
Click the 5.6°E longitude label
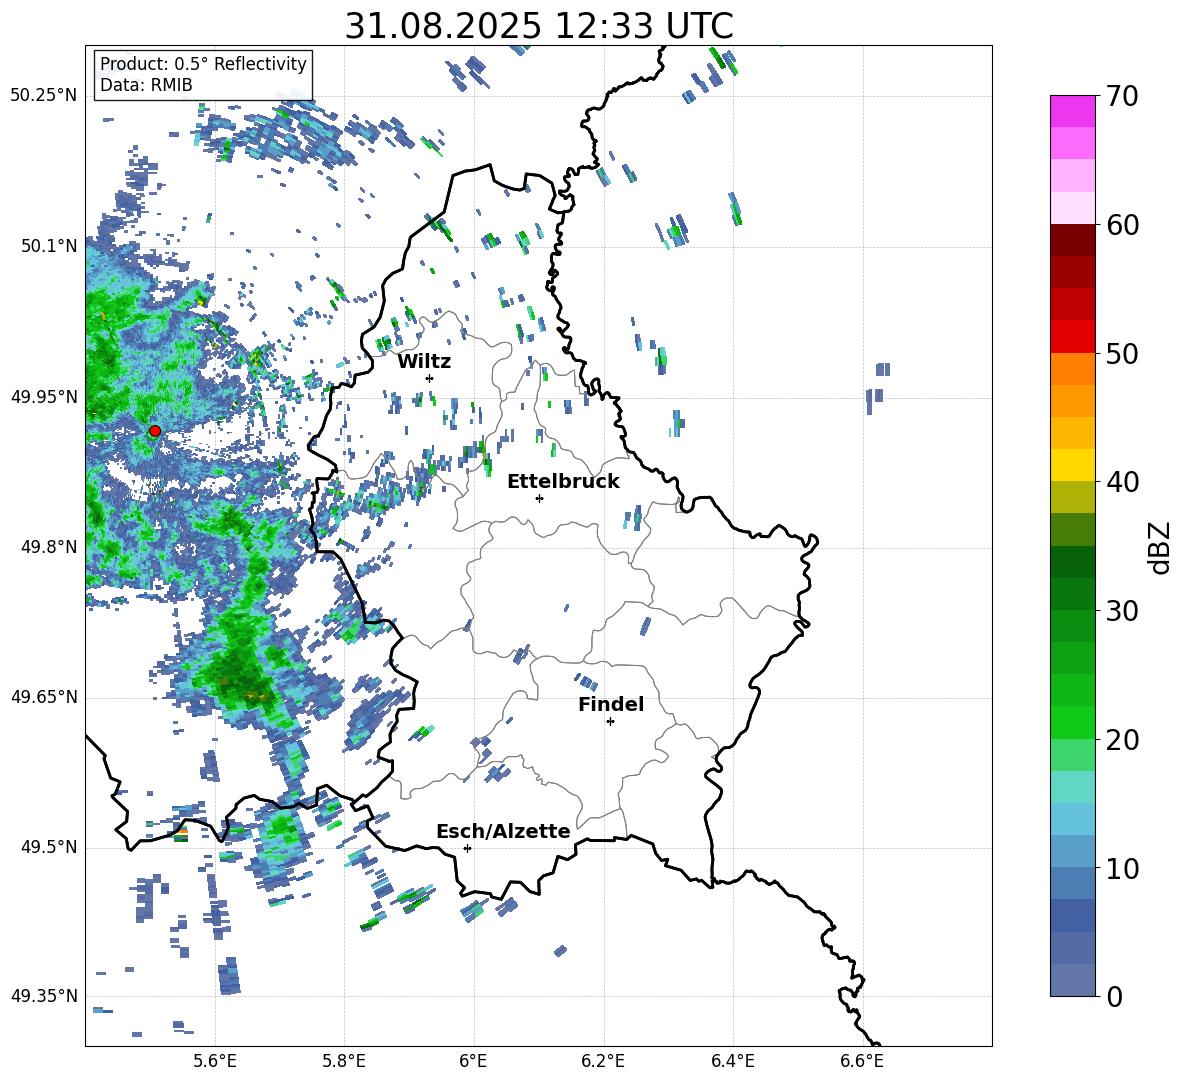(215, 1061)
